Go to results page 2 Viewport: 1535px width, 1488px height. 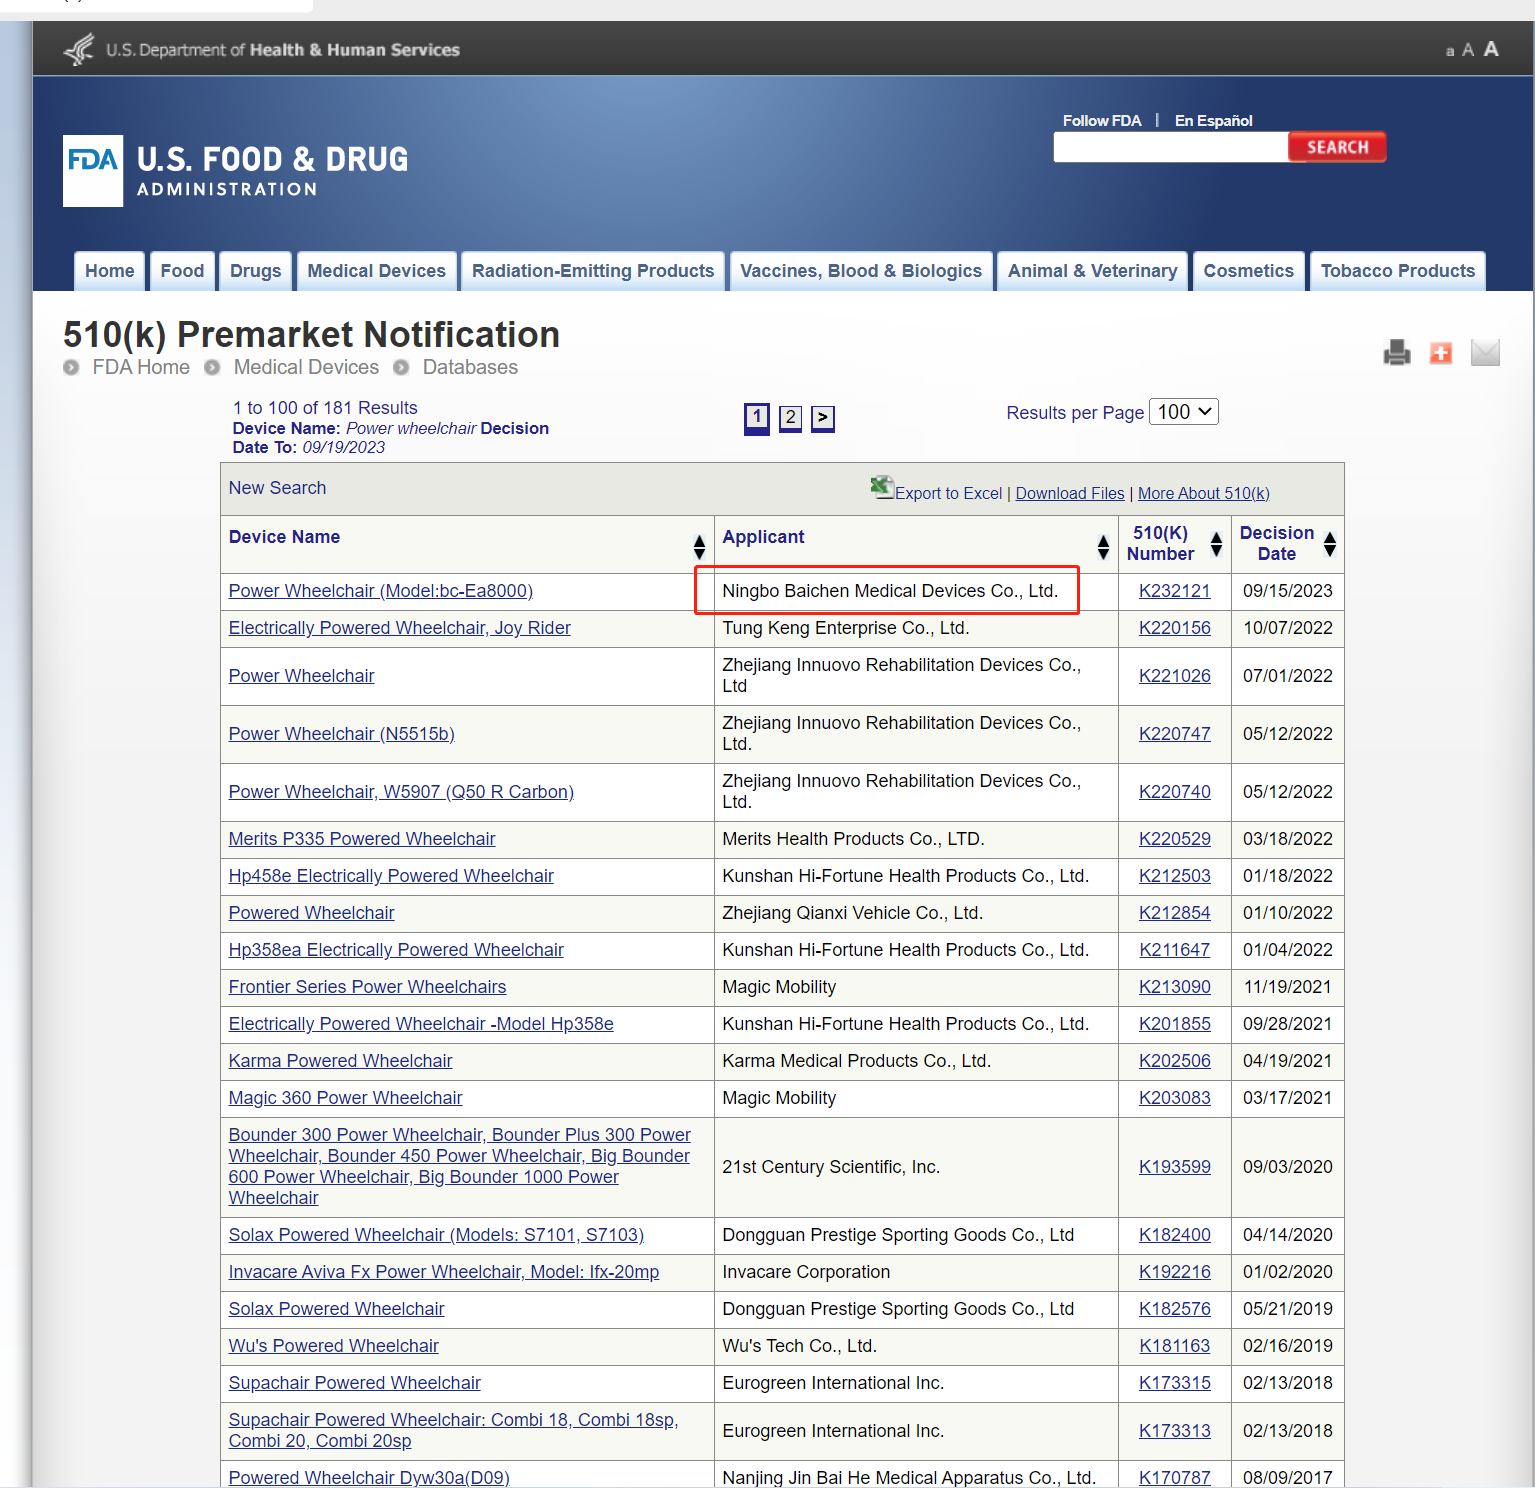coord(790,418)
